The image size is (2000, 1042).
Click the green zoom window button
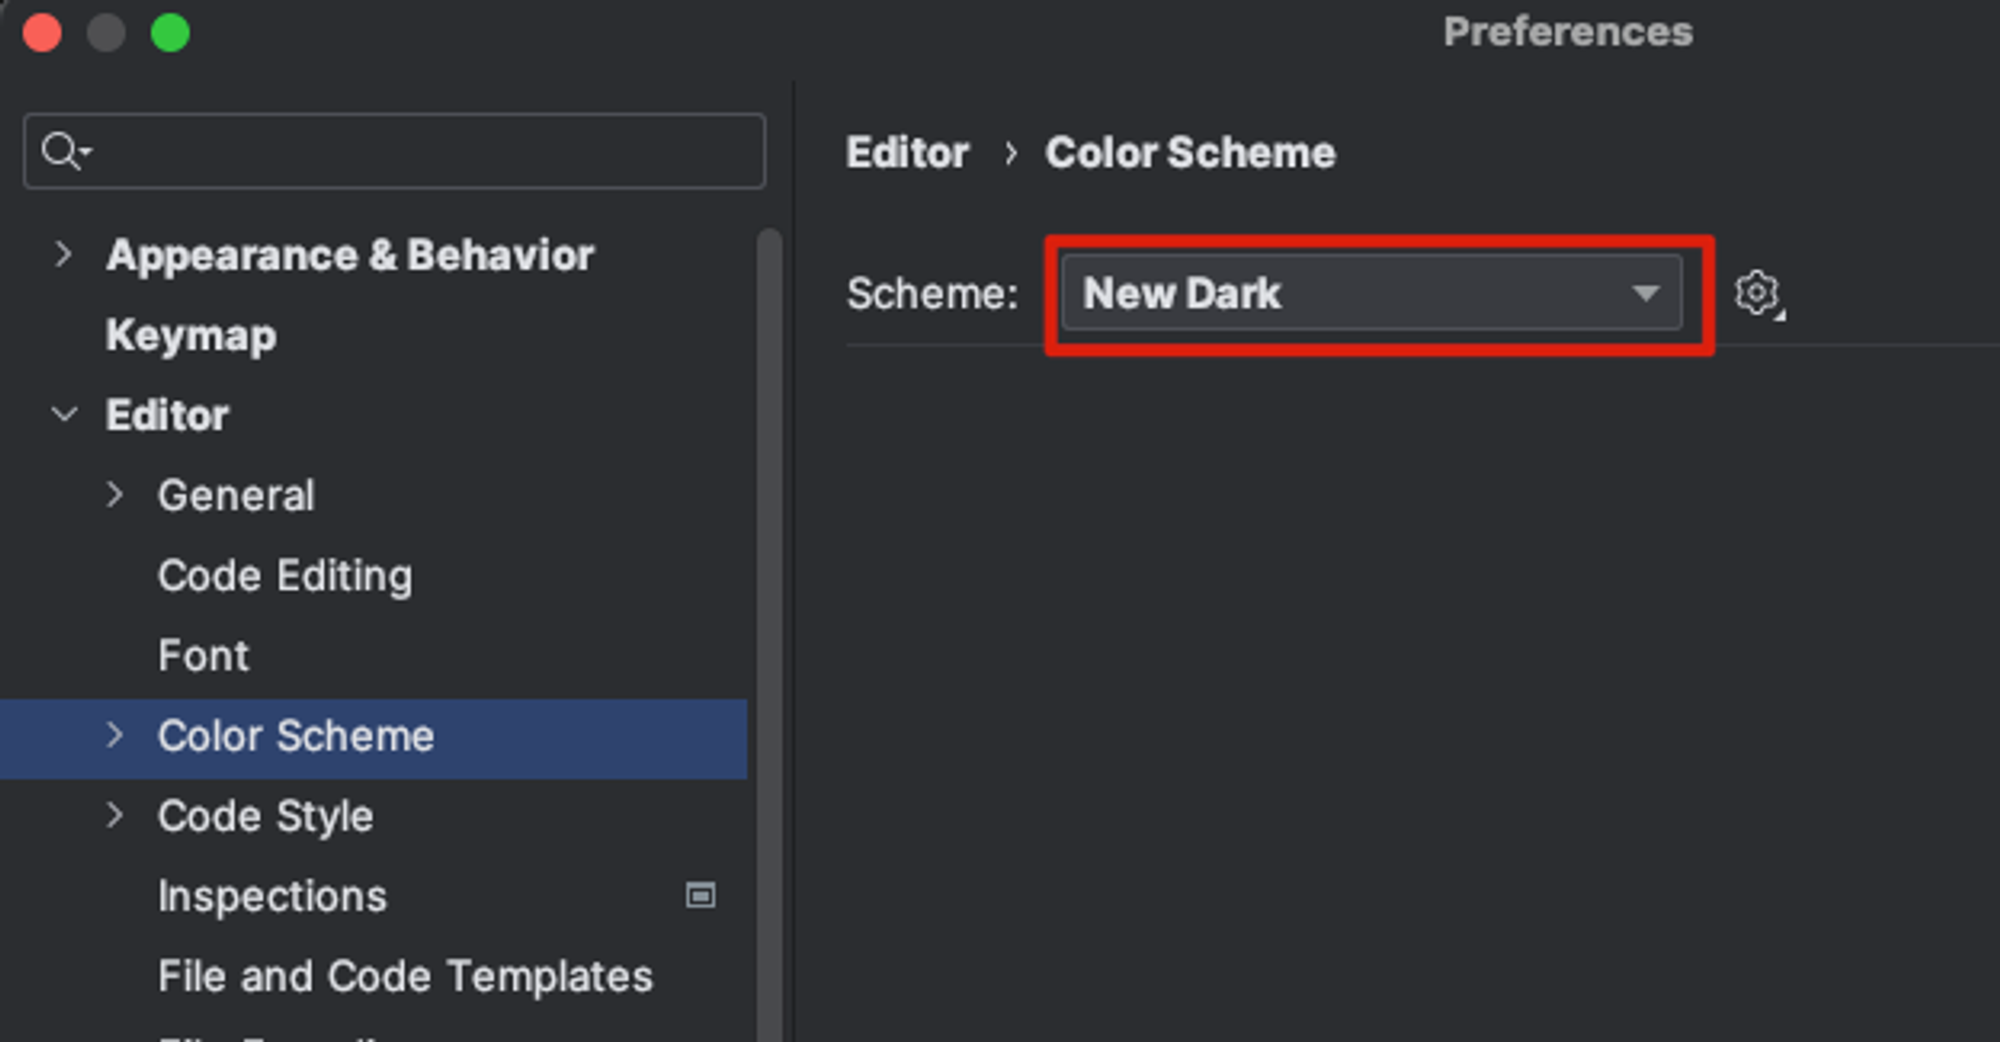(x=170, y=32)
